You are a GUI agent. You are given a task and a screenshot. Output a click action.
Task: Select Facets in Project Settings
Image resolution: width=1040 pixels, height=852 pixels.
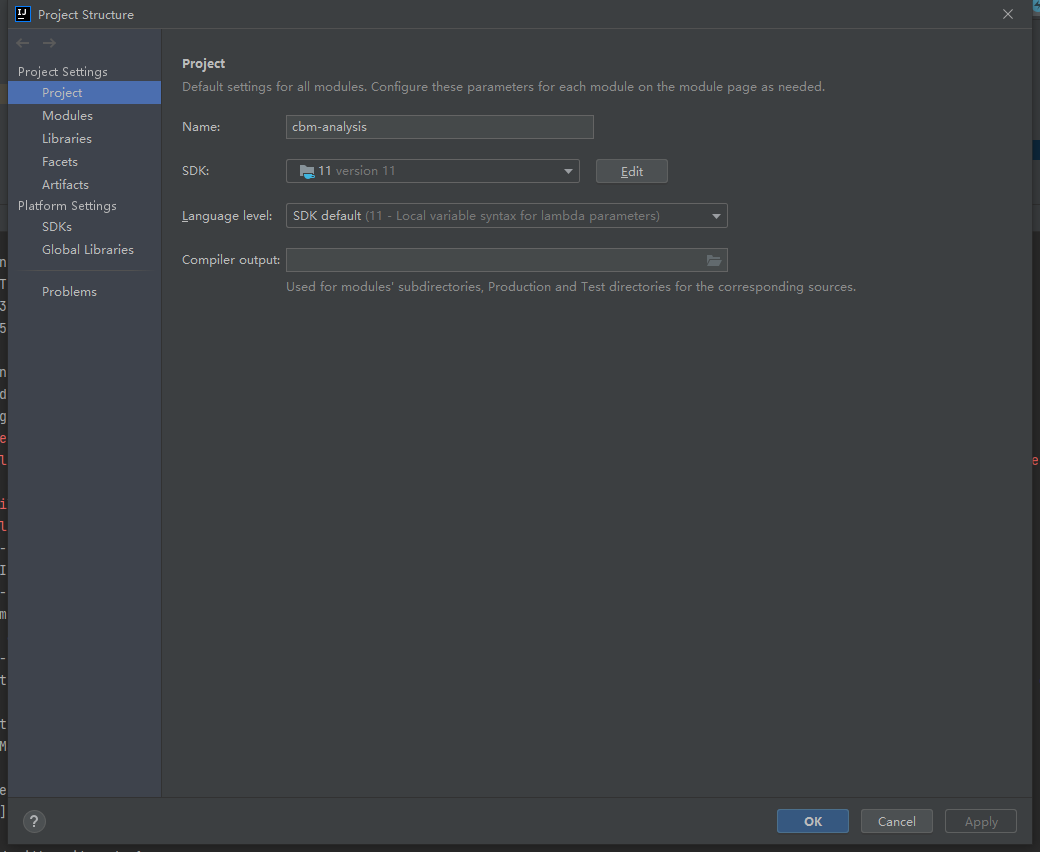coord(60,161)
